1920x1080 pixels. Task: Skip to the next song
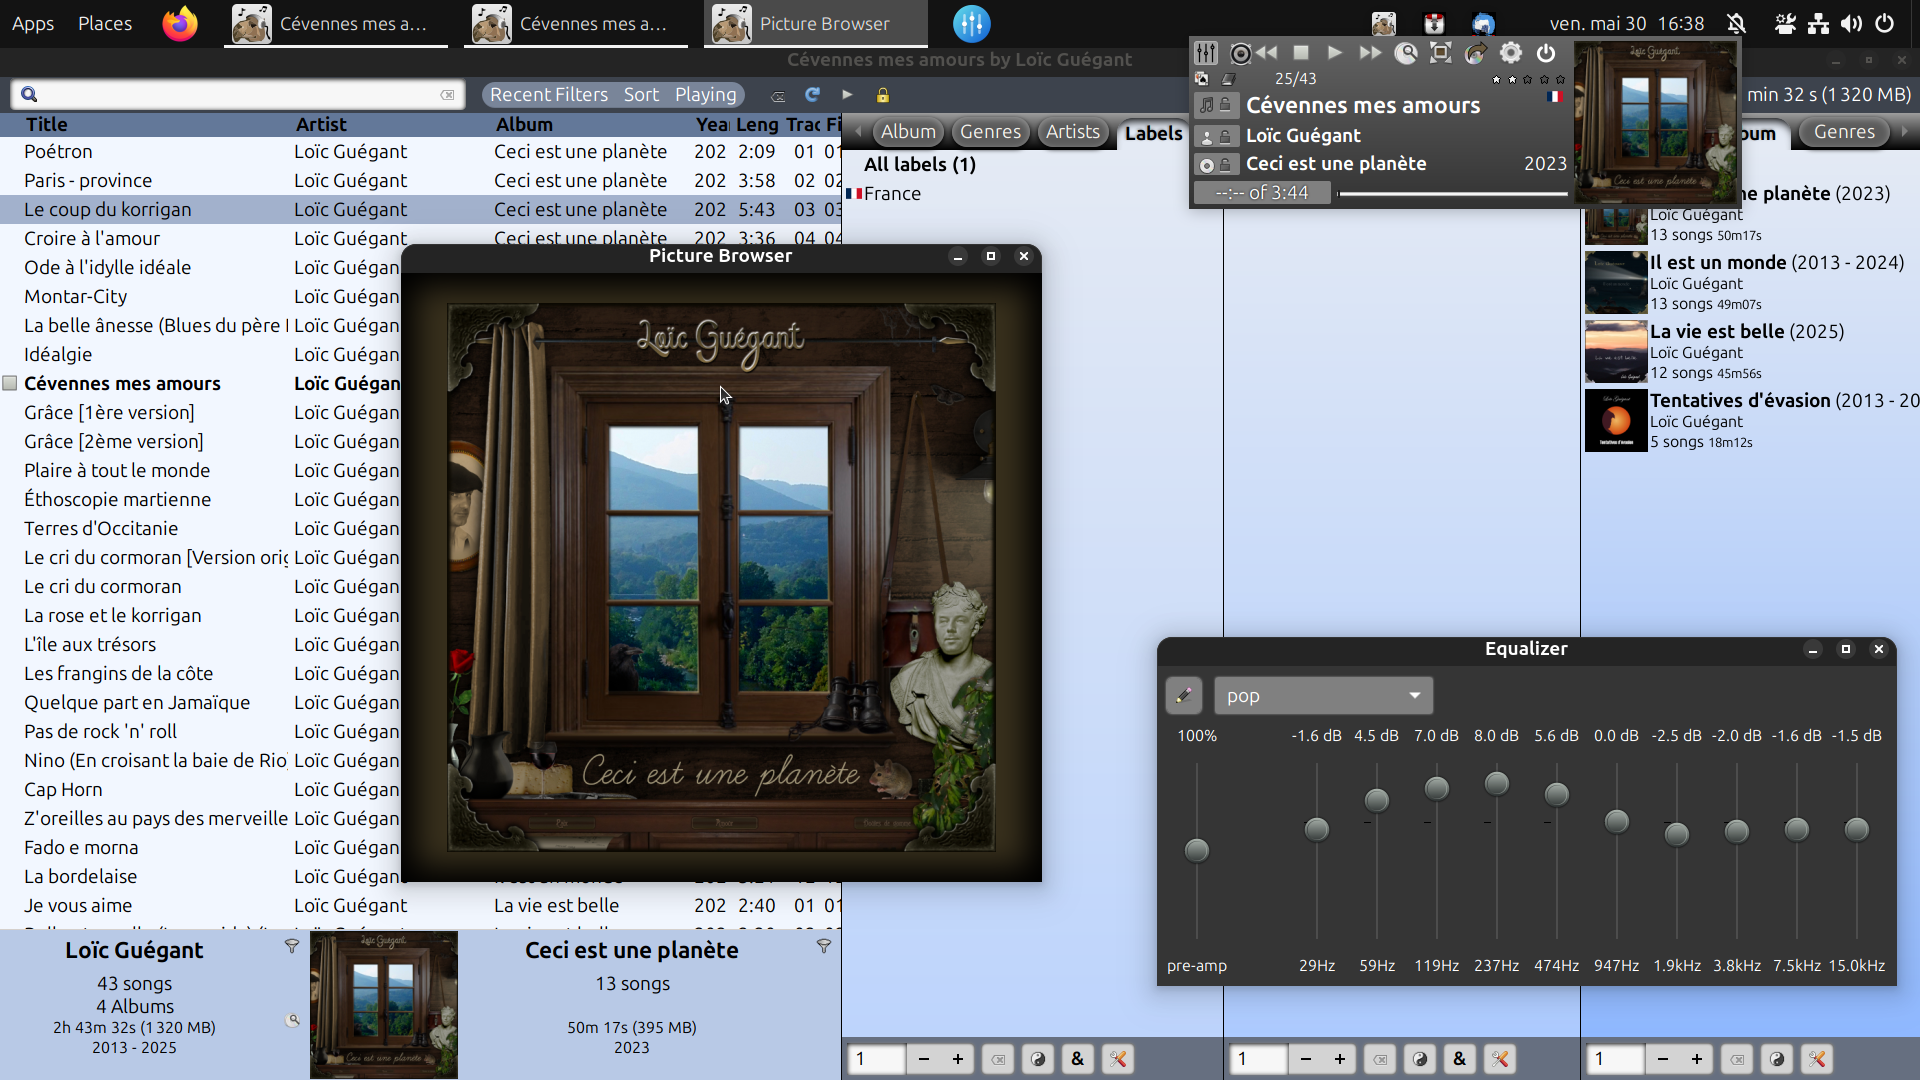(x=1370, y=53)
